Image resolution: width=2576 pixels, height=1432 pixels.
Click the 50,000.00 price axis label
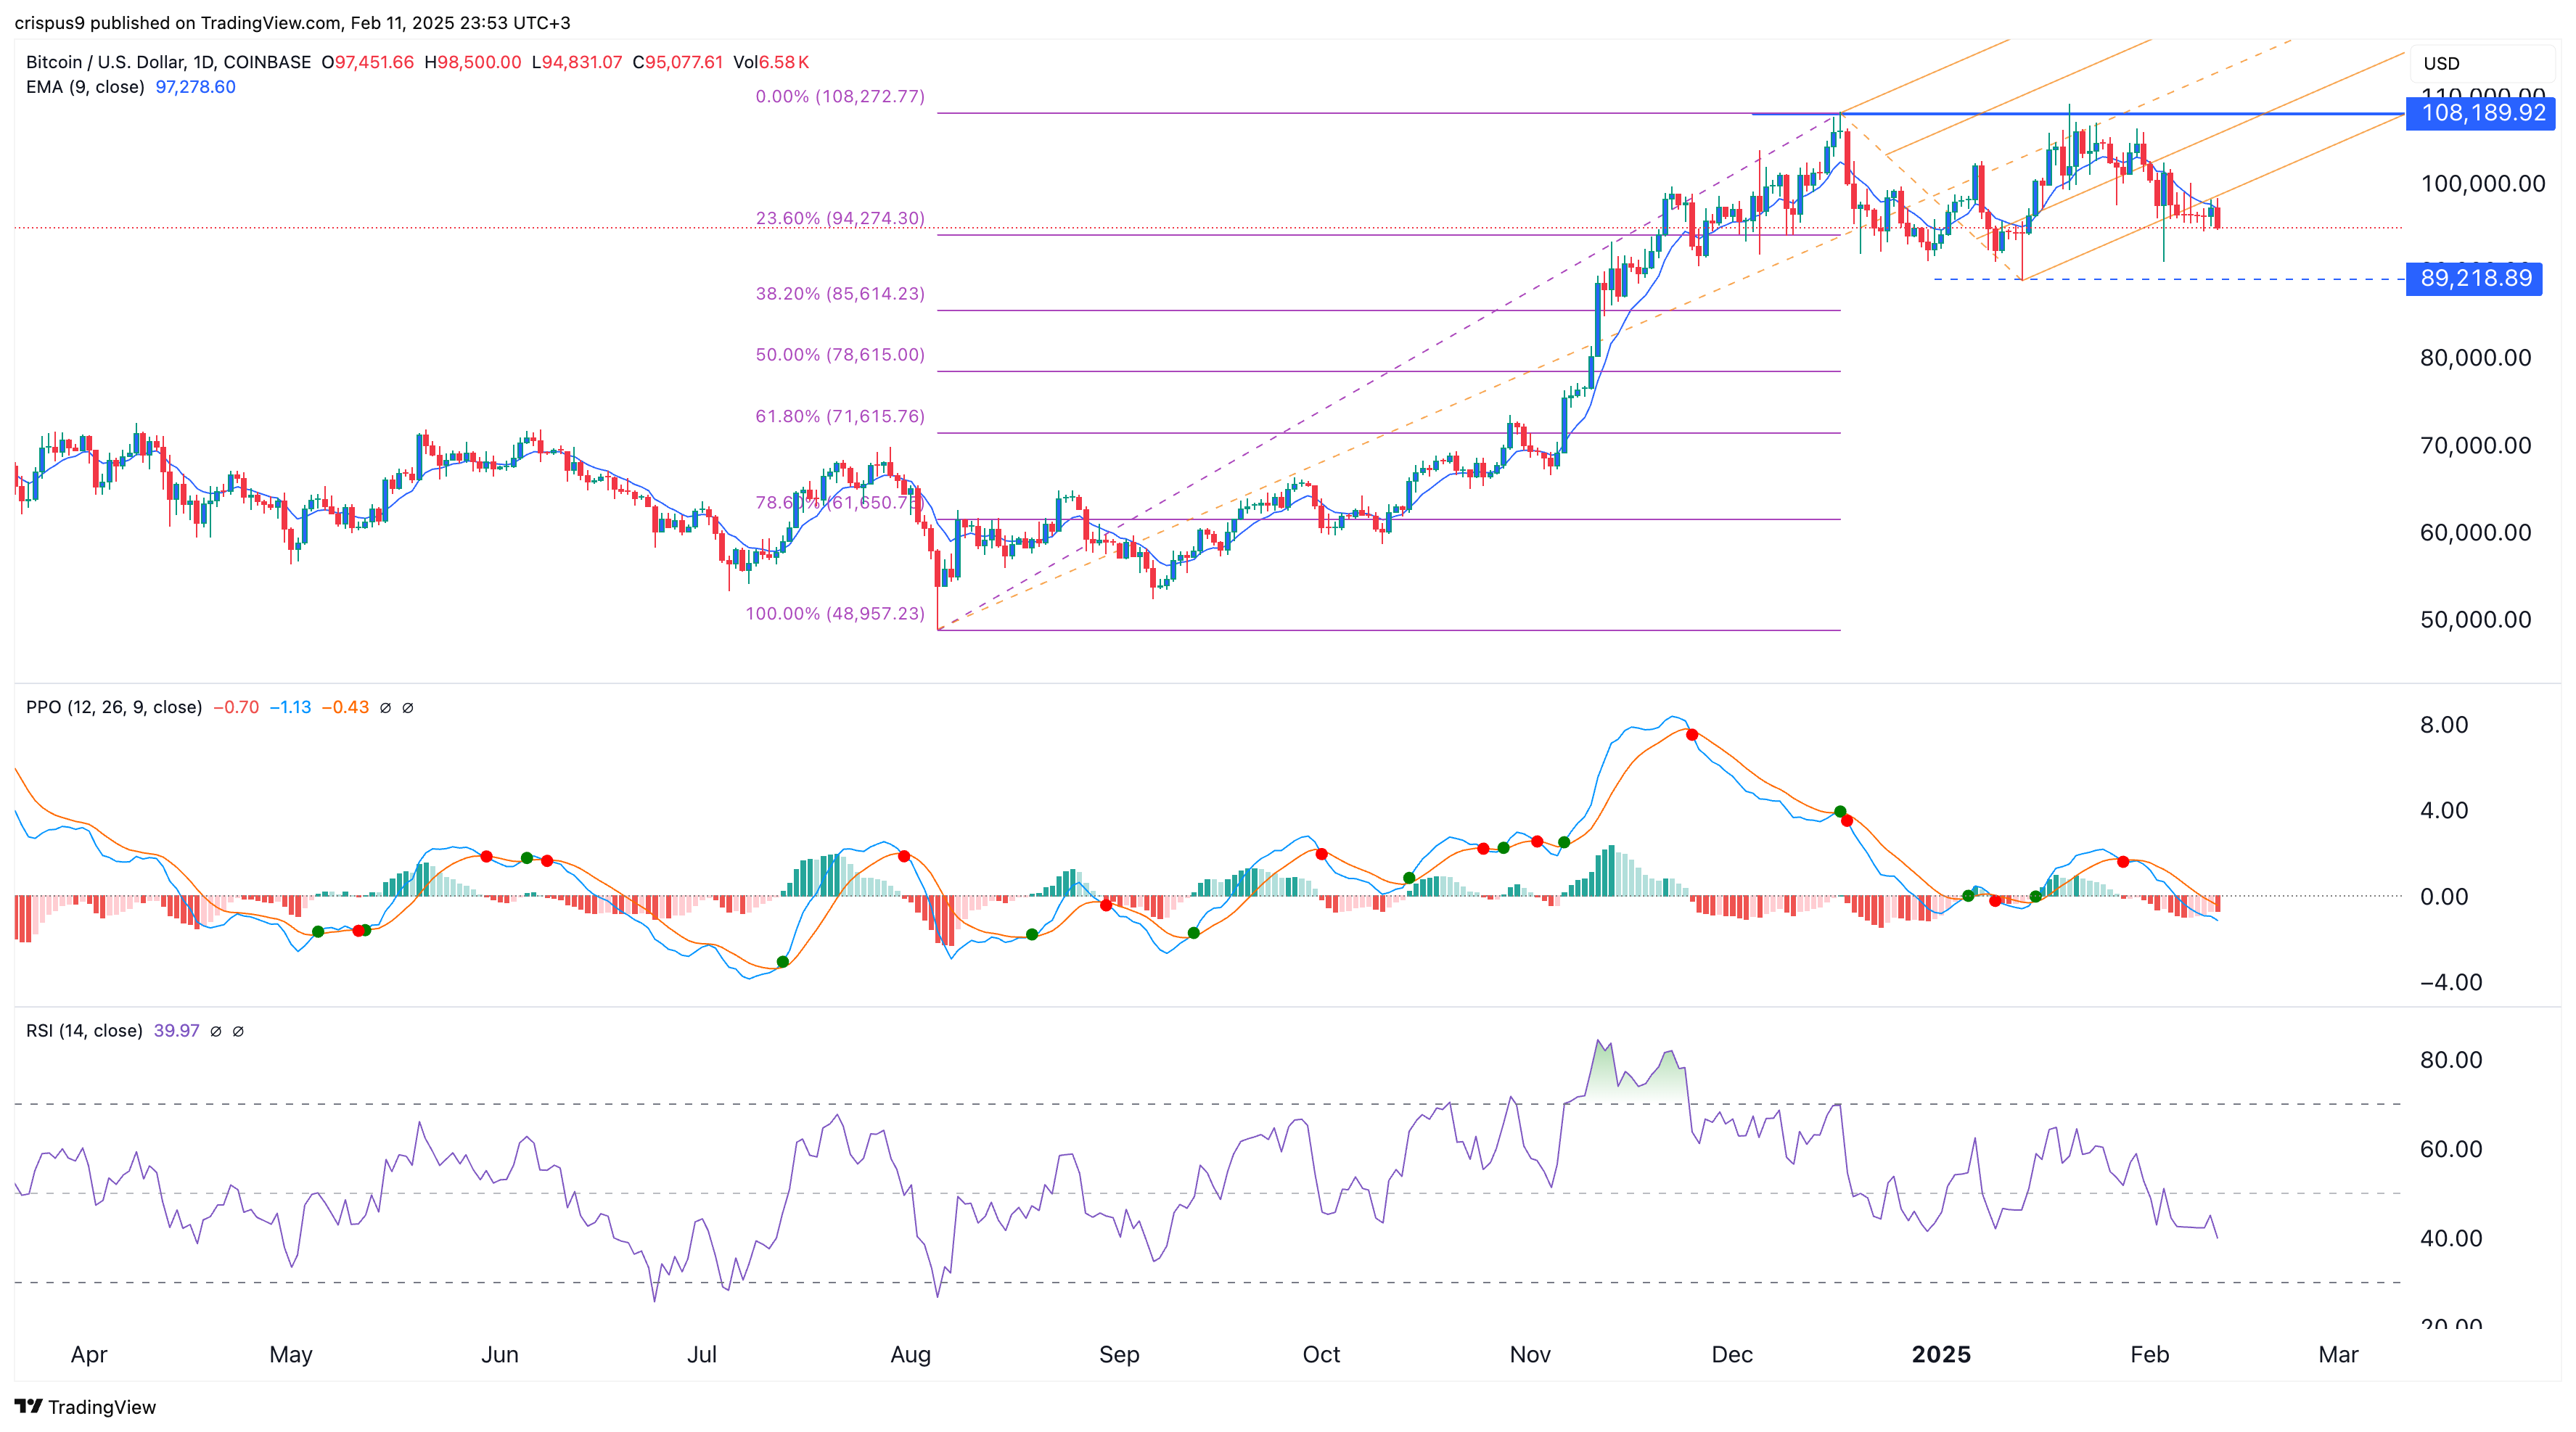[2476, 619]
